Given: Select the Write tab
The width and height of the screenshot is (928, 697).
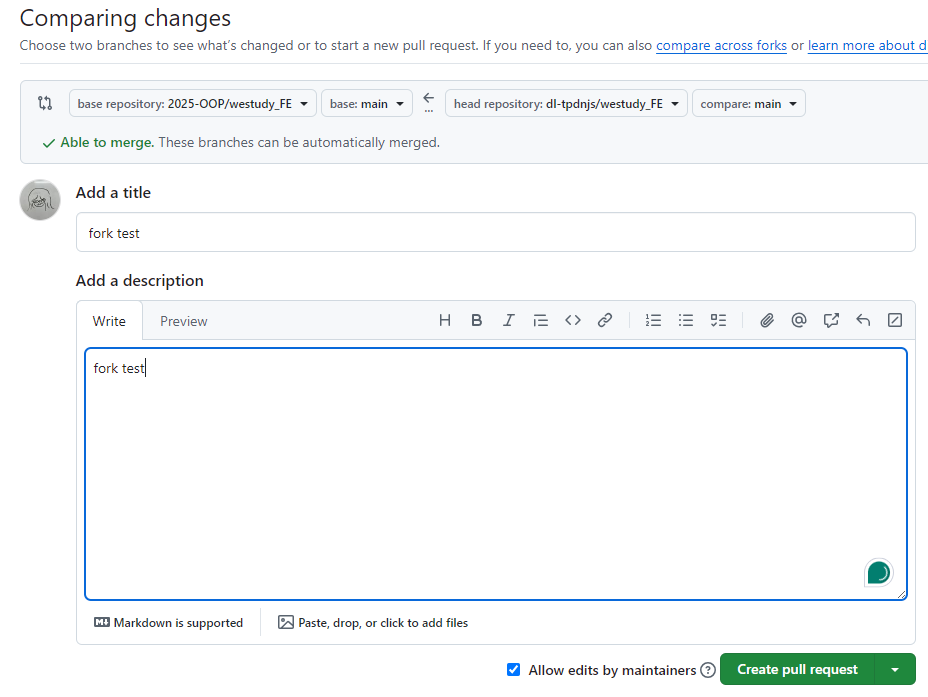Looking at the screenshot, I should coord(109,321).
